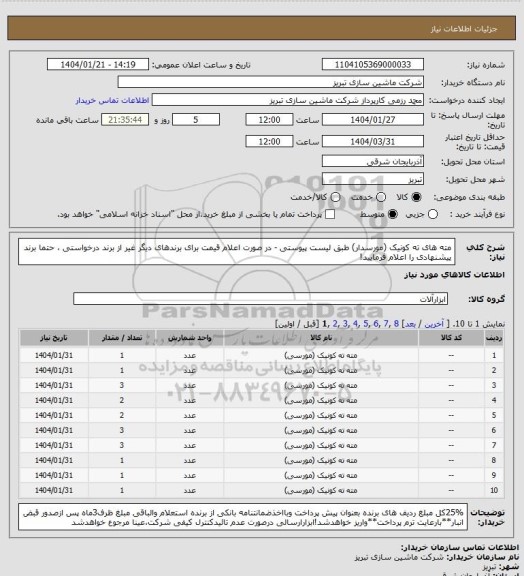The image size is (524, 576).
Task: Open اطلاعات تماس خریدار link
Action: [x=112, y=100]
